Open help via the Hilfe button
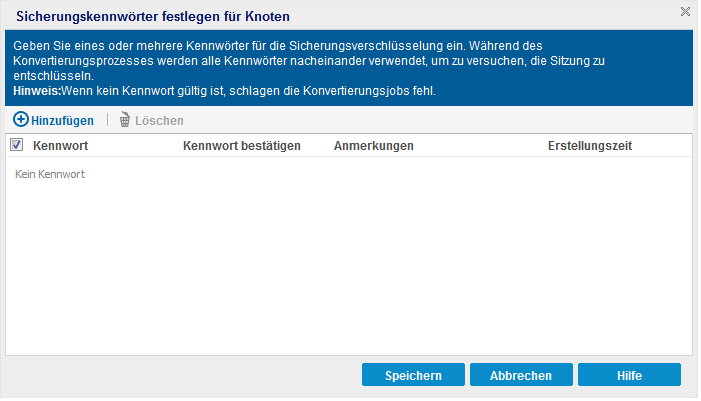The height and width of the screenshot is (401, 701). click(x=629, y=375)
